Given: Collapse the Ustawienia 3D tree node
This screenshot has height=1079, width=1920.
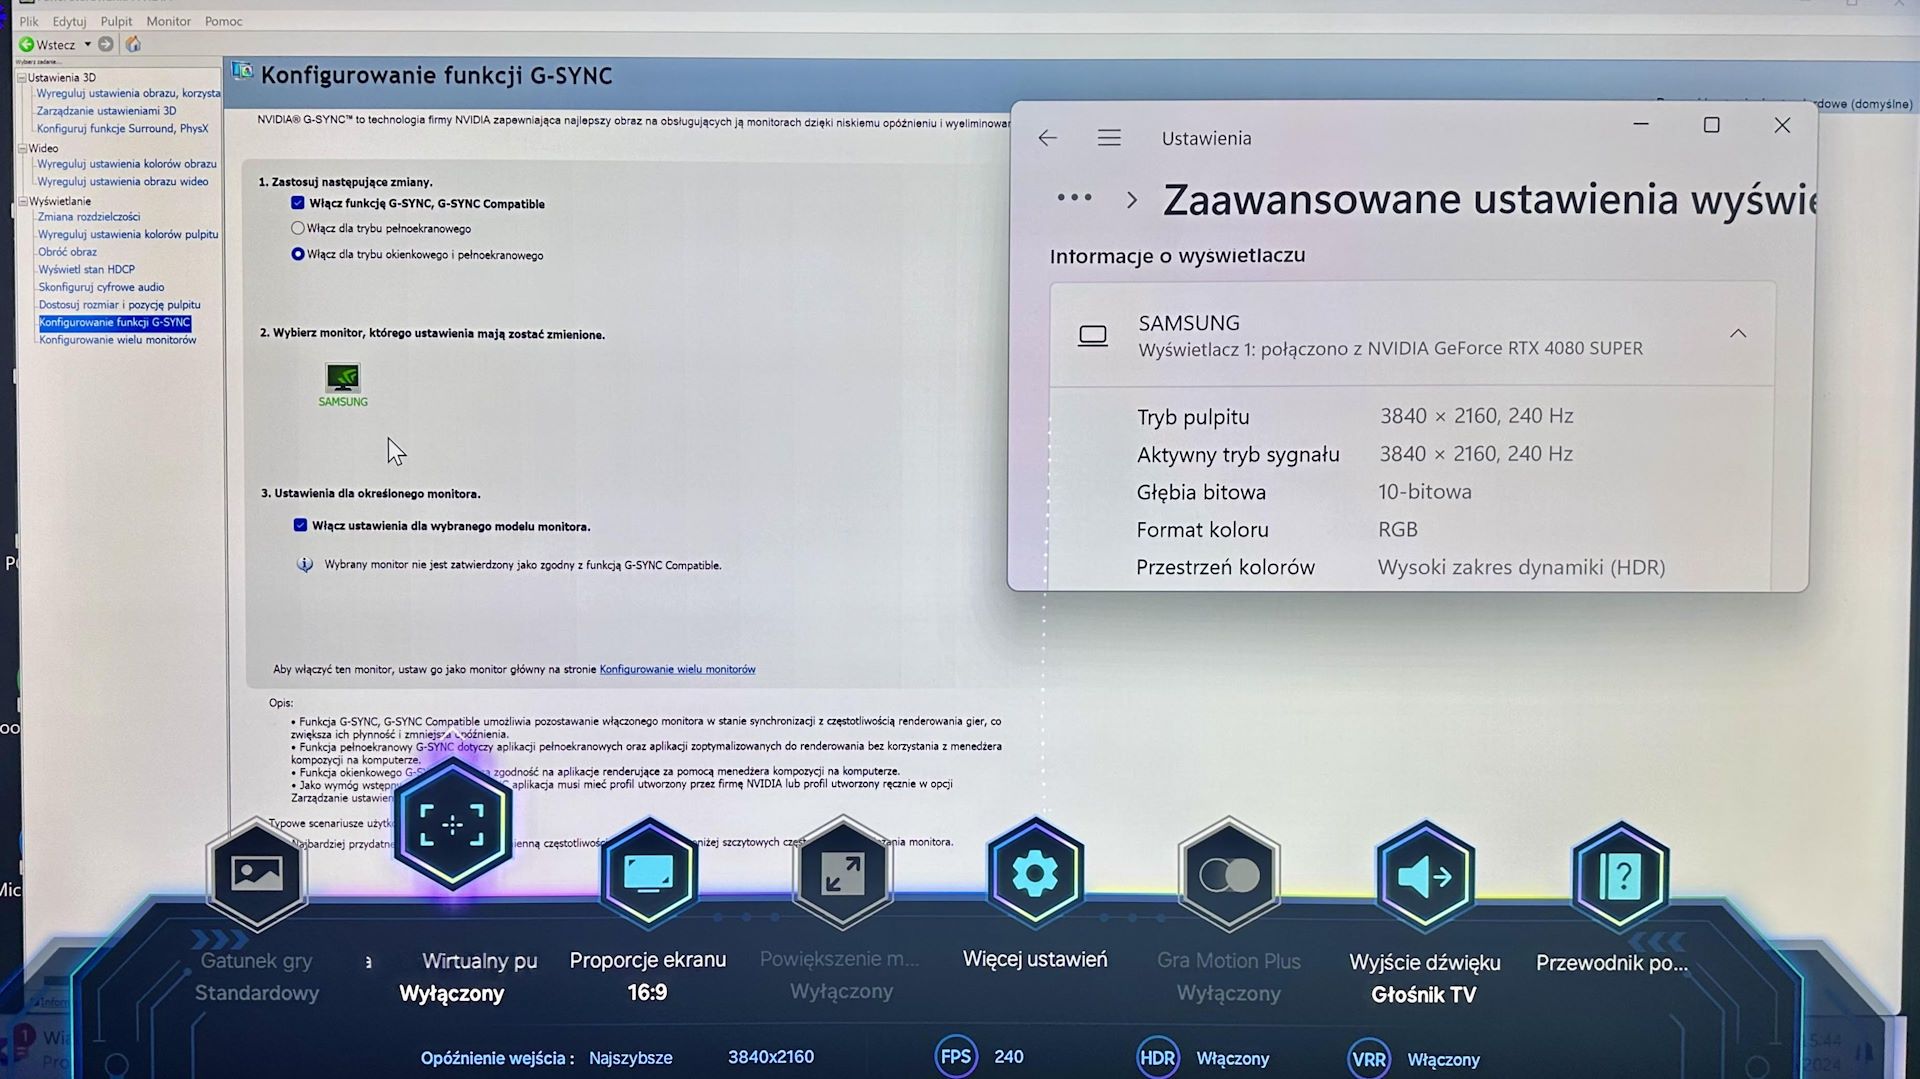Looking at the screenshot, I should click(x=22, y=77).
